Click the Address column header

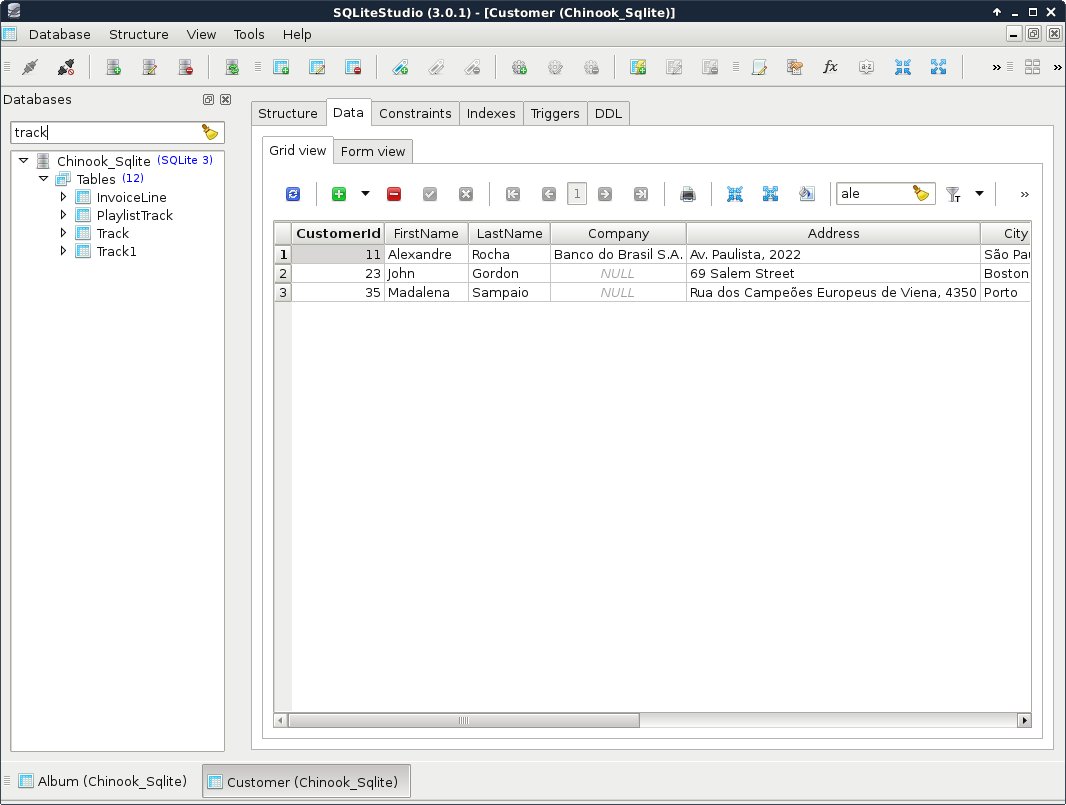click(833, 233)
